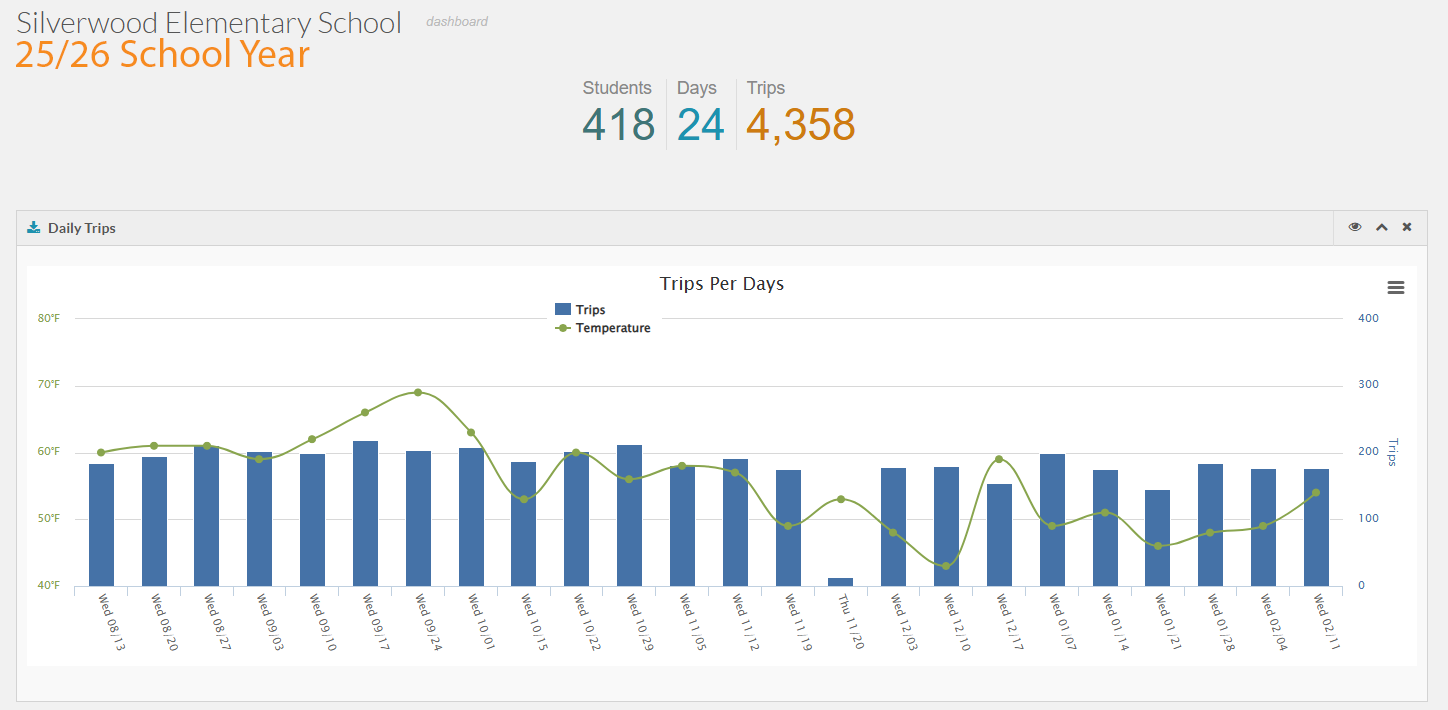The height and width of the screenshot is (710, 1448).
Task: Click the Wed 09/17 trips bar
Action: point(365,513)
